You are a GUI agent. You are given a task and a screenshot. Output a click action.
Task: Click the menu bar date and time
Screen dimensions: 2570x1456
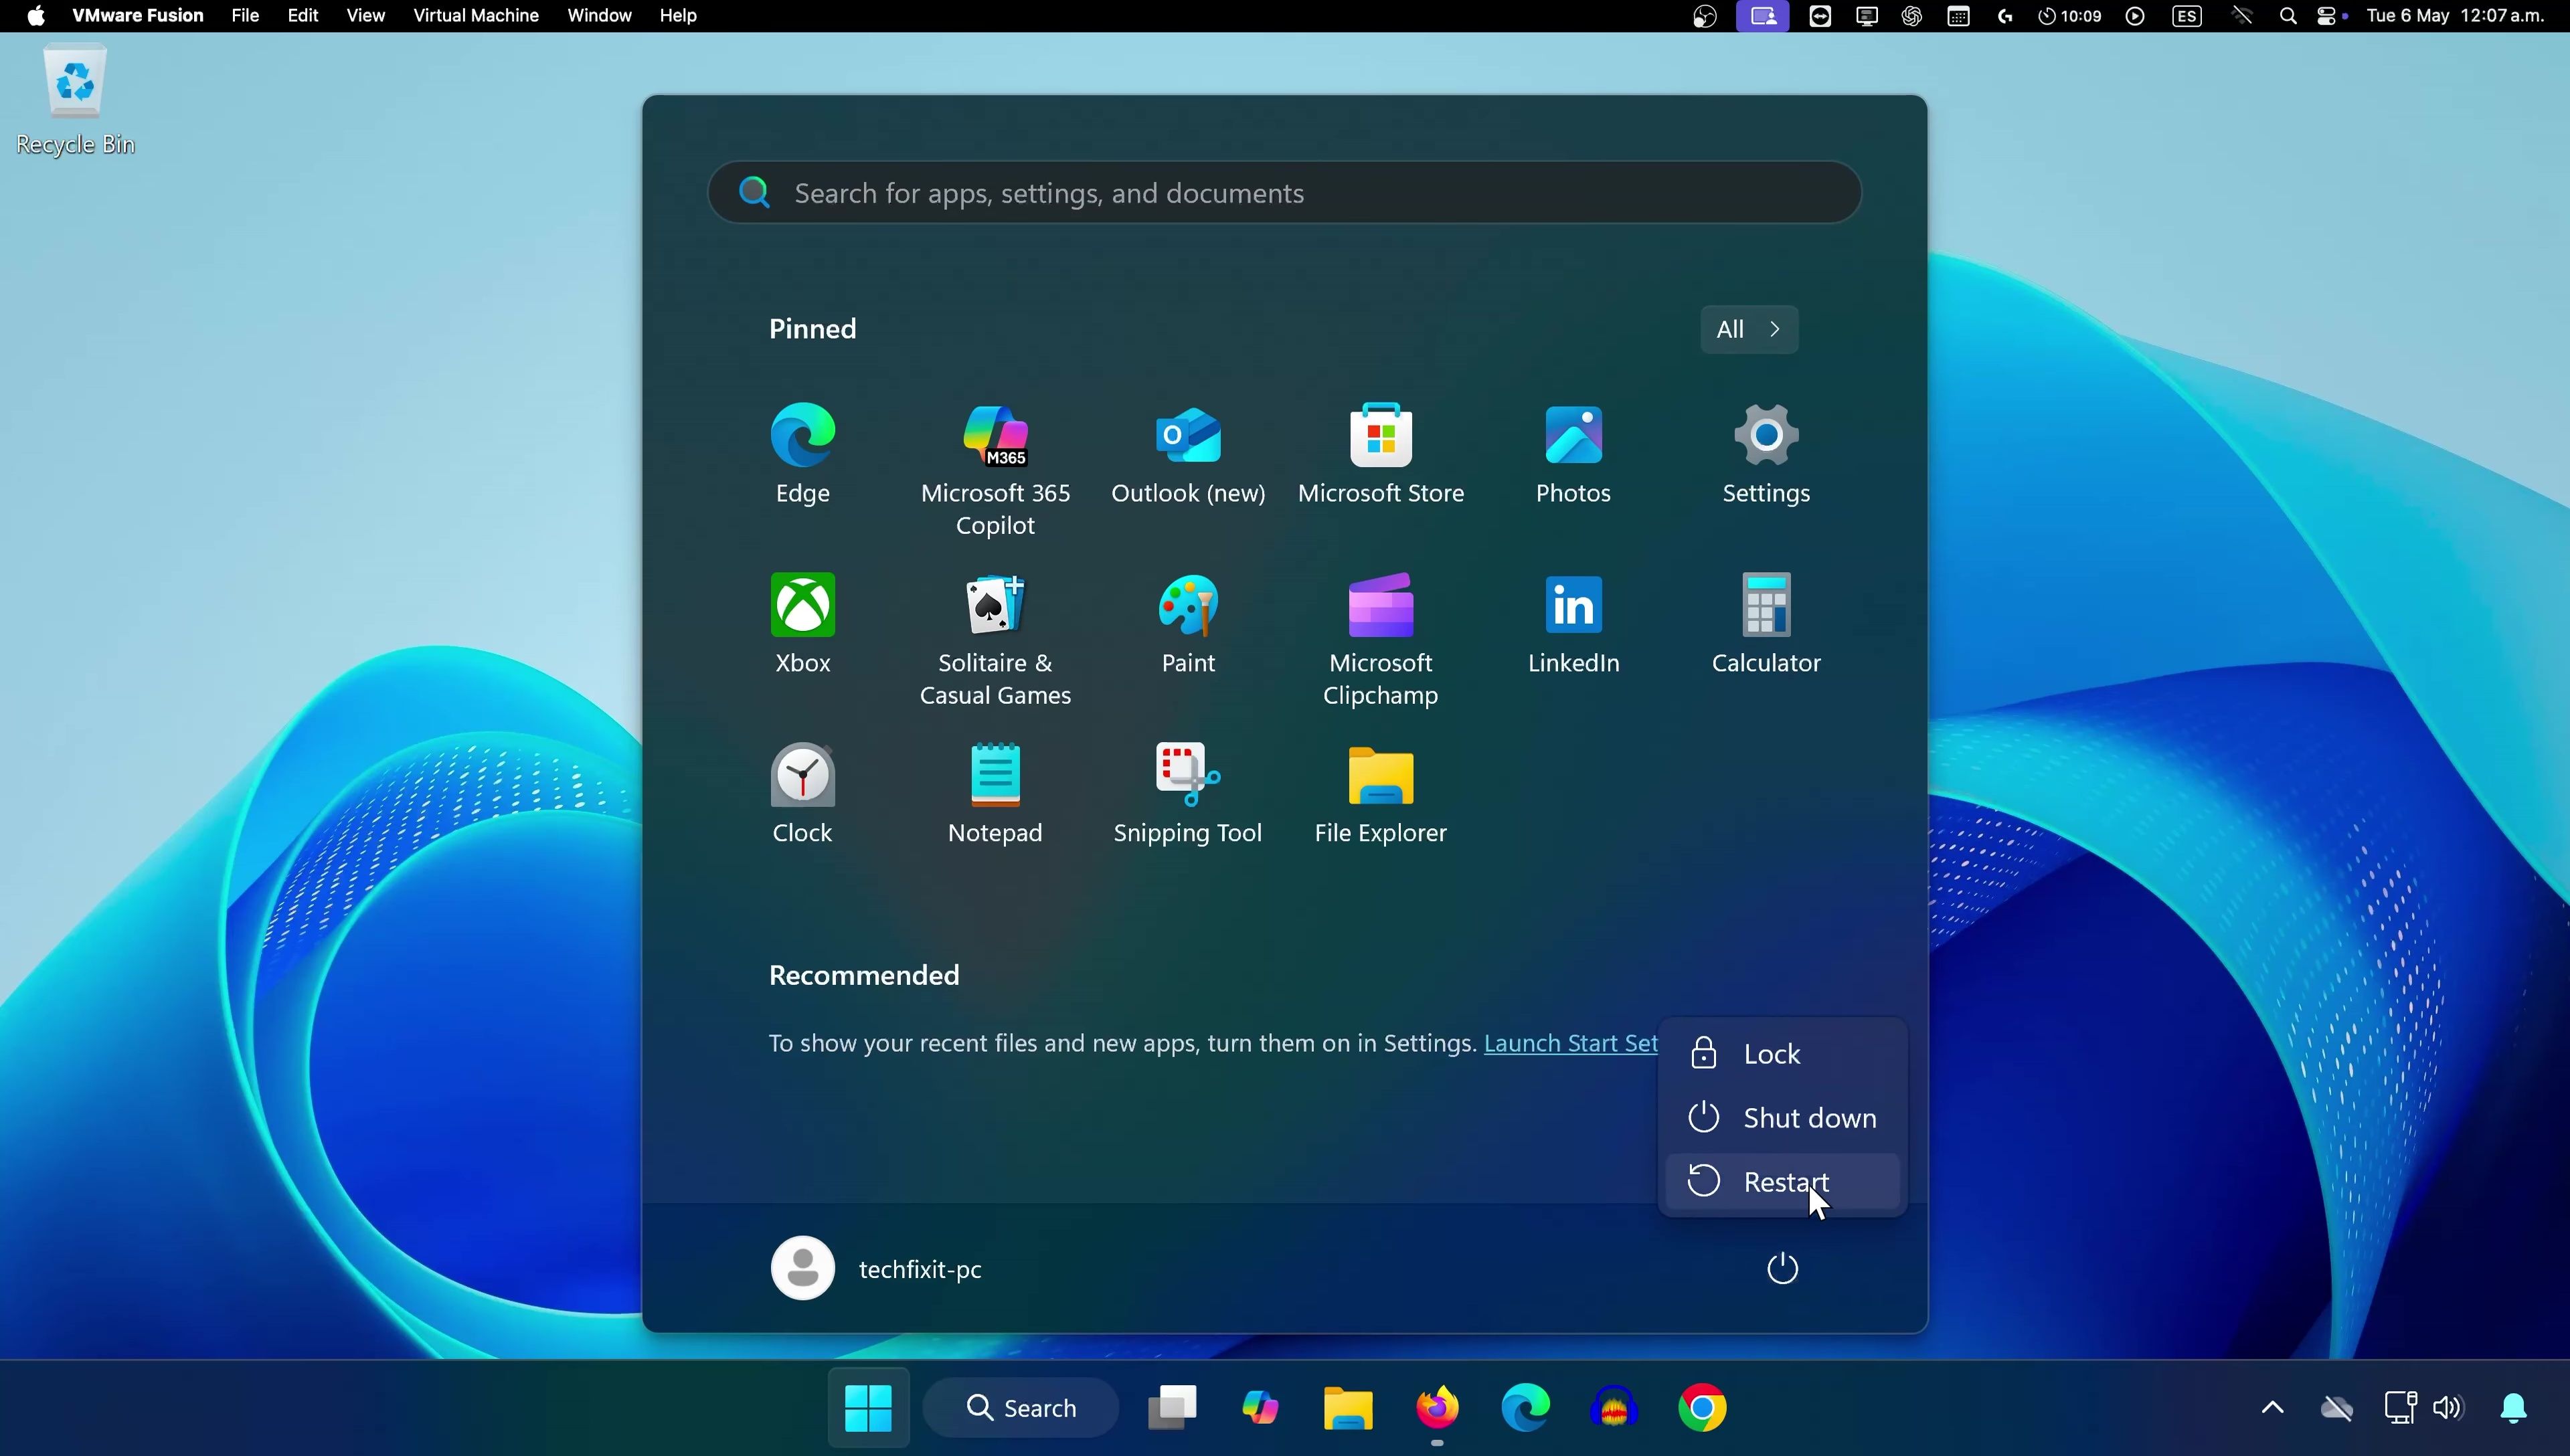tap(2456, 16)
